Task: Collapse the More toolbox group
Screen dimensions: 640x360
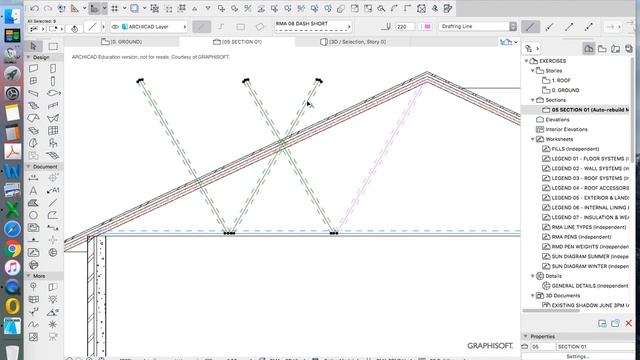Action: tap(29, 276)
